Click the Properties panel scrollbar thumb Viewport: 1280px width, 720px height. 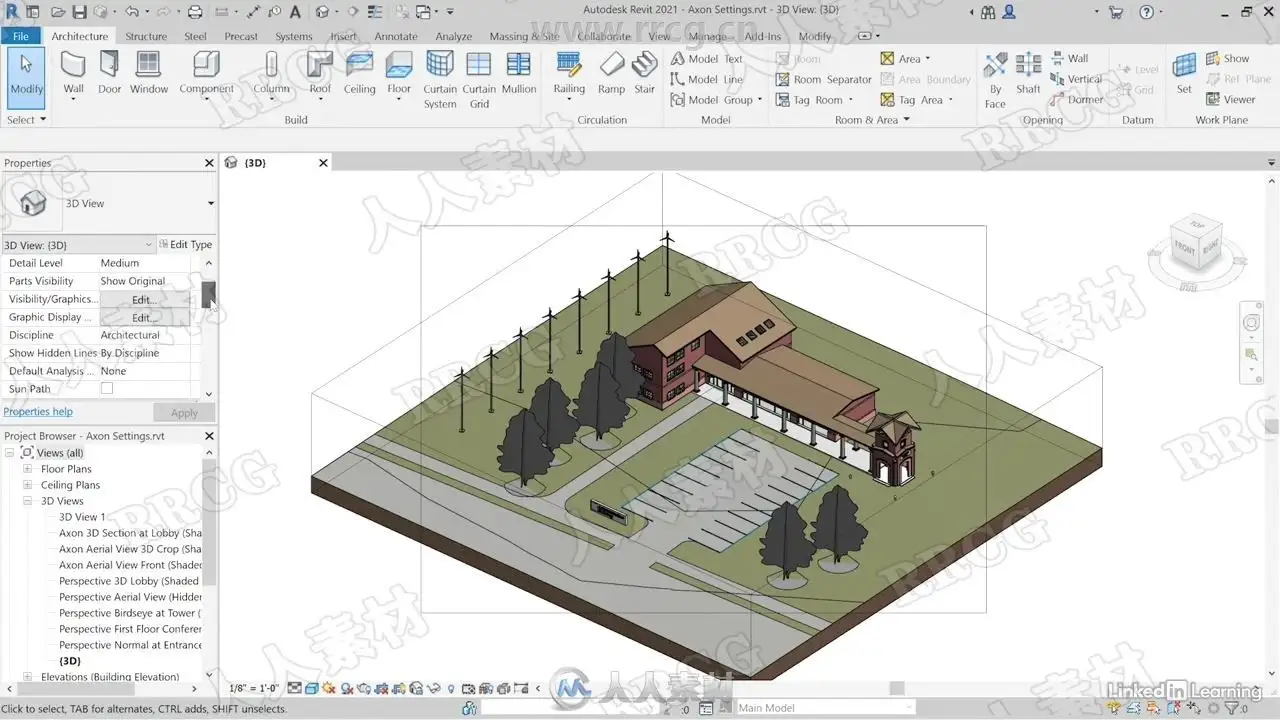tap(208, 294)
